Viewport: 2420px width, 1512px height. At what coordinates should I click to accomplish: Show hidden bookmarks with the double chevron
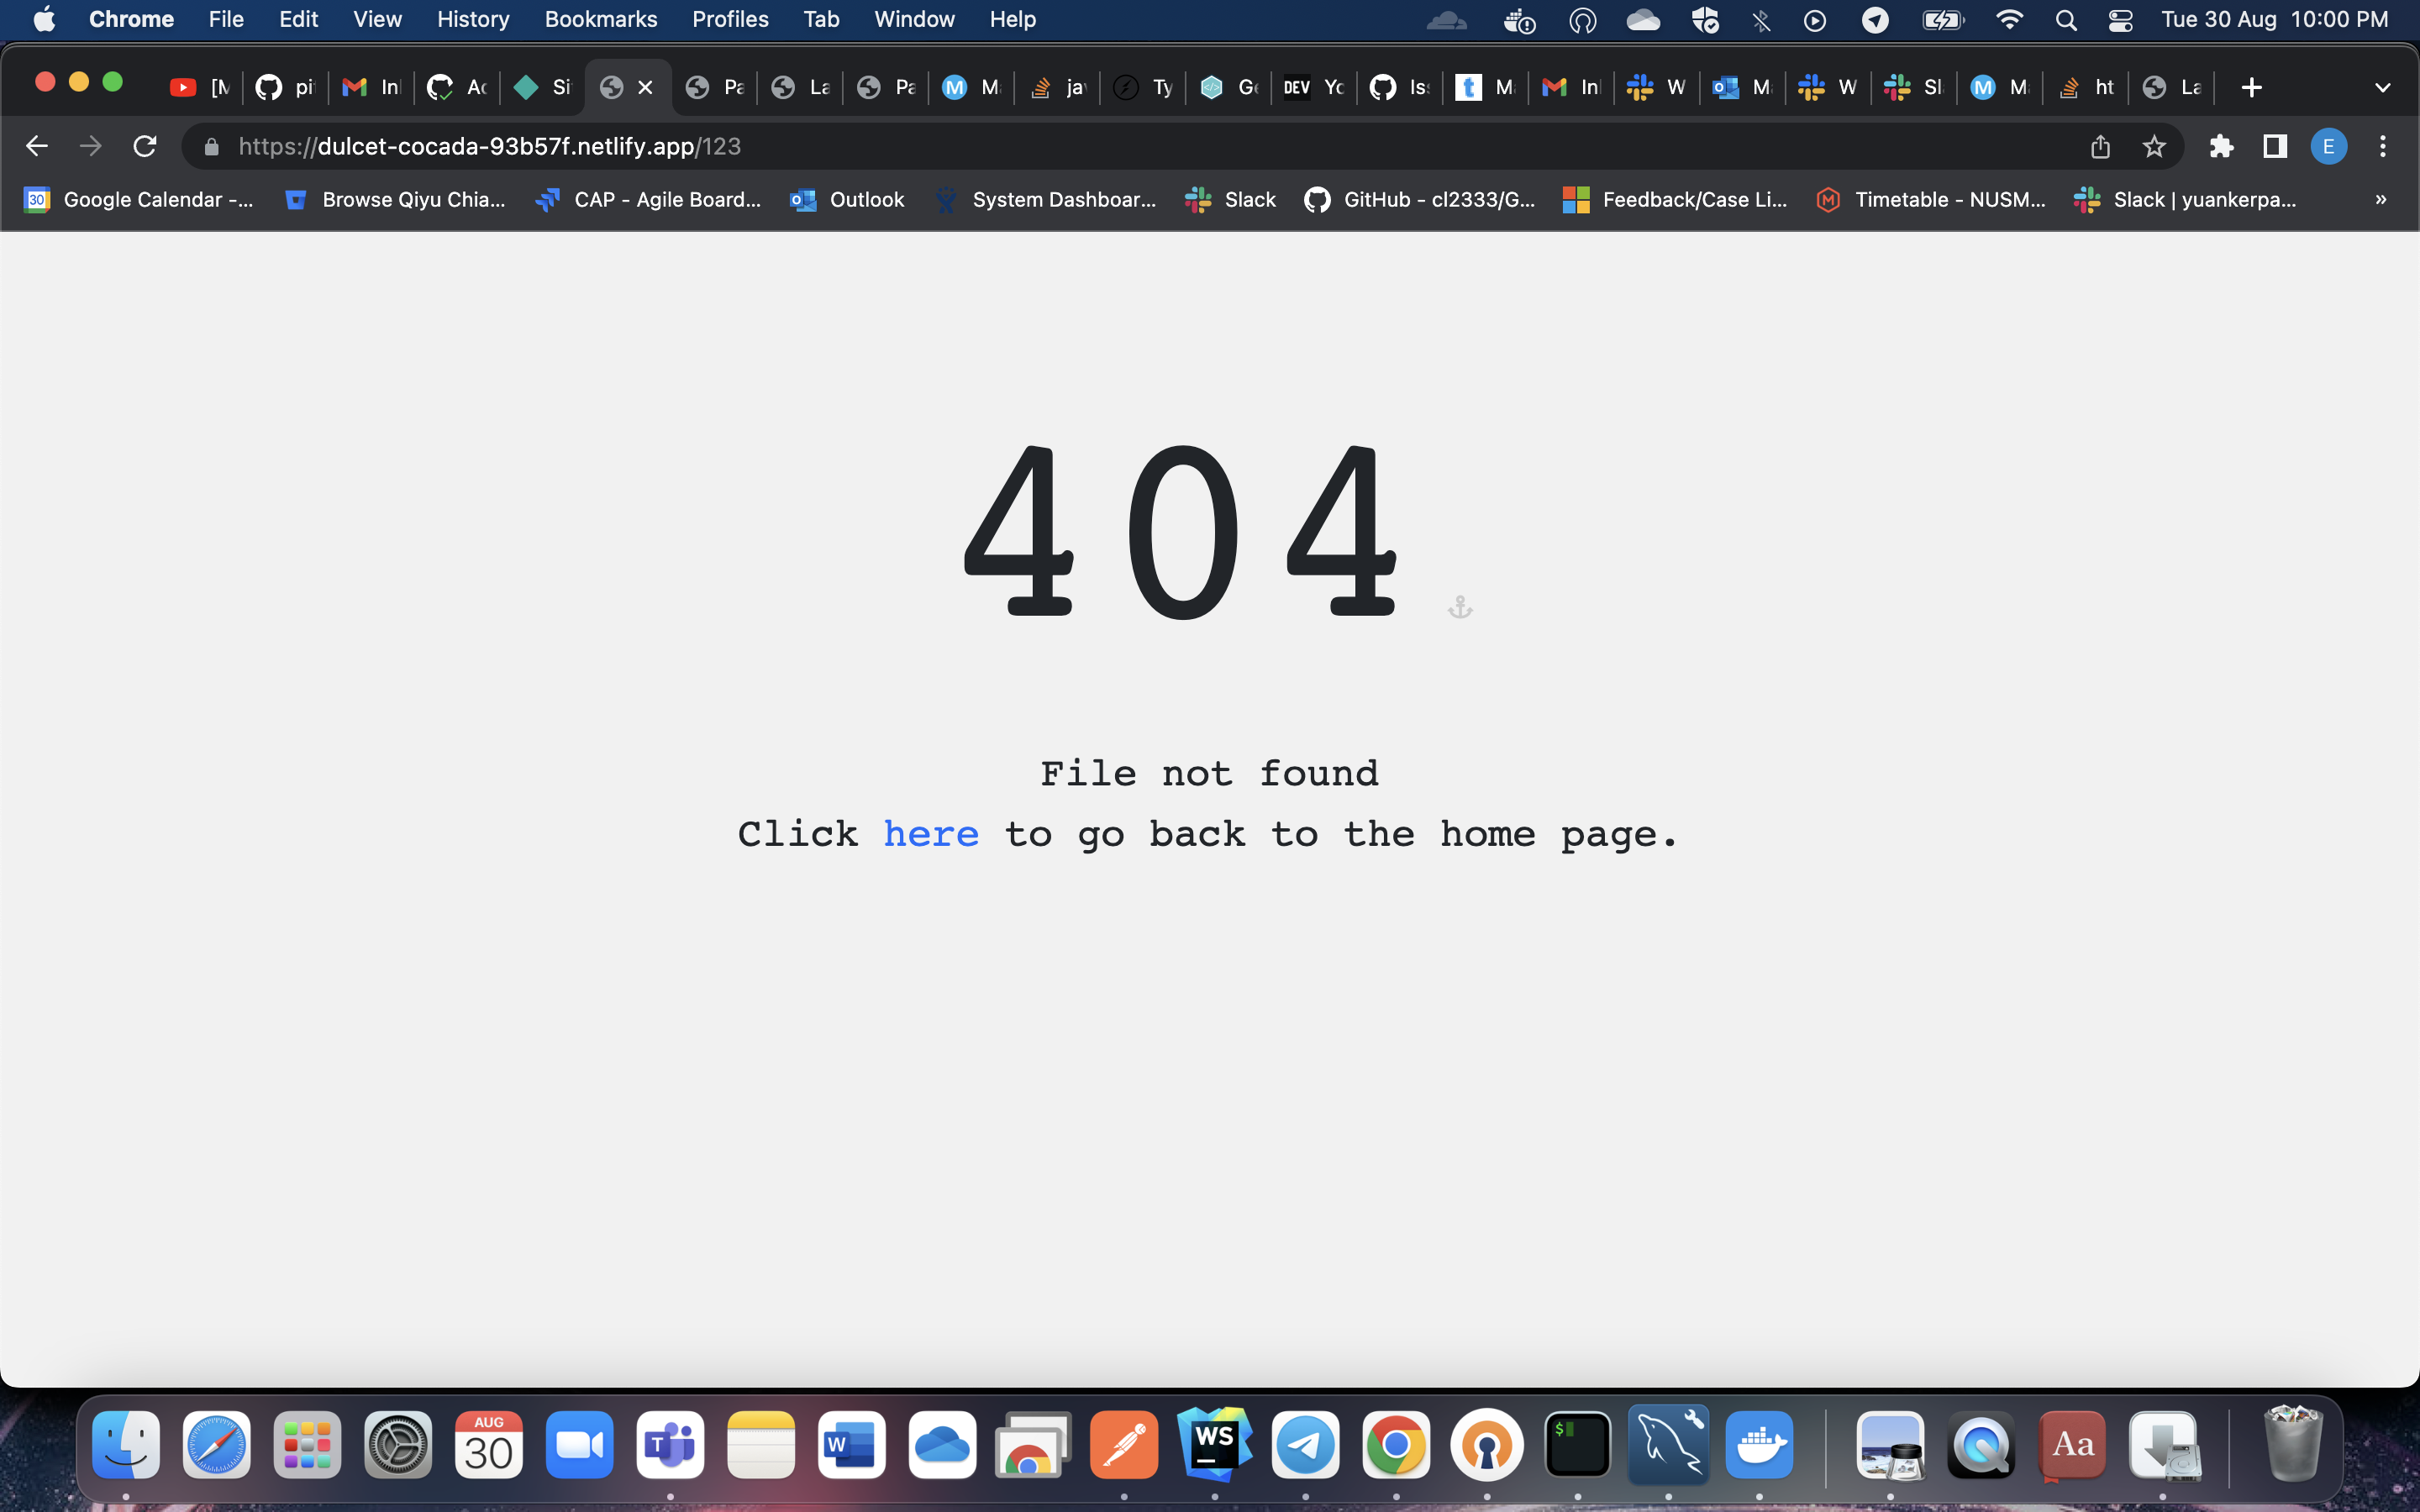click(x=2380, y=200)
